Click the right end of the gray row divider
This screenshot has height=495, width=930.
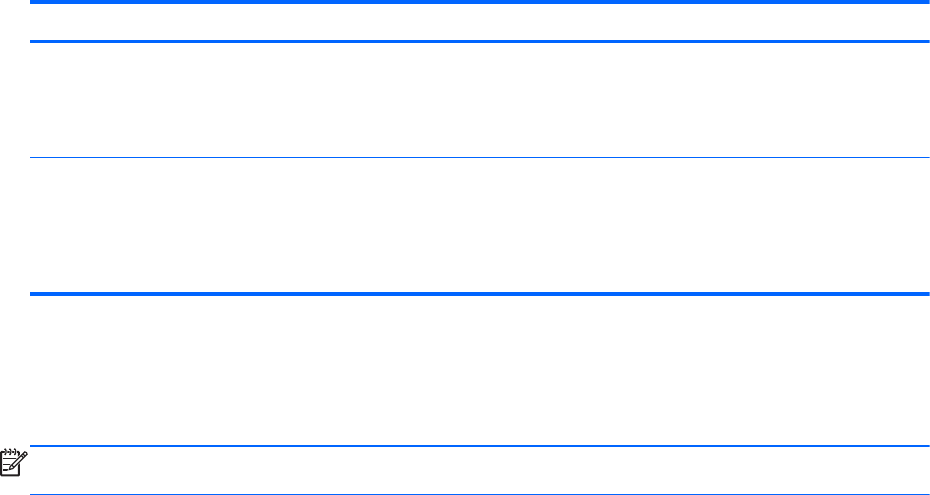[x=925, y=157]
